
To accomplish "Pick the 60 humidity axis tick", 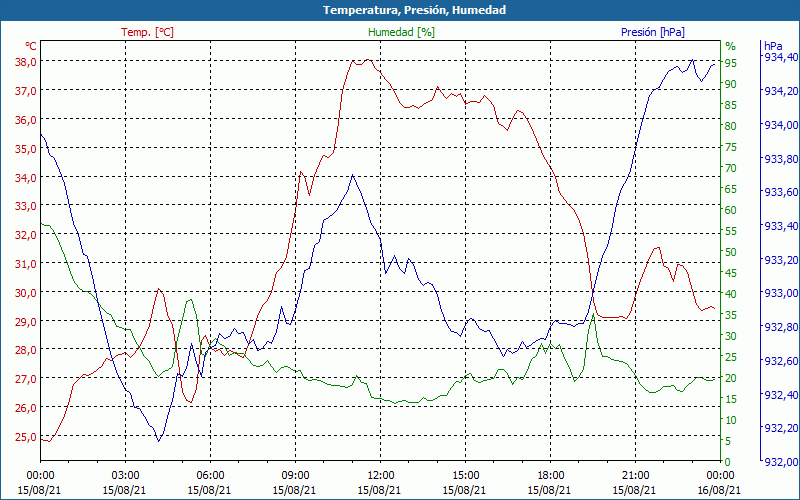I will click(x=731, y=210).
